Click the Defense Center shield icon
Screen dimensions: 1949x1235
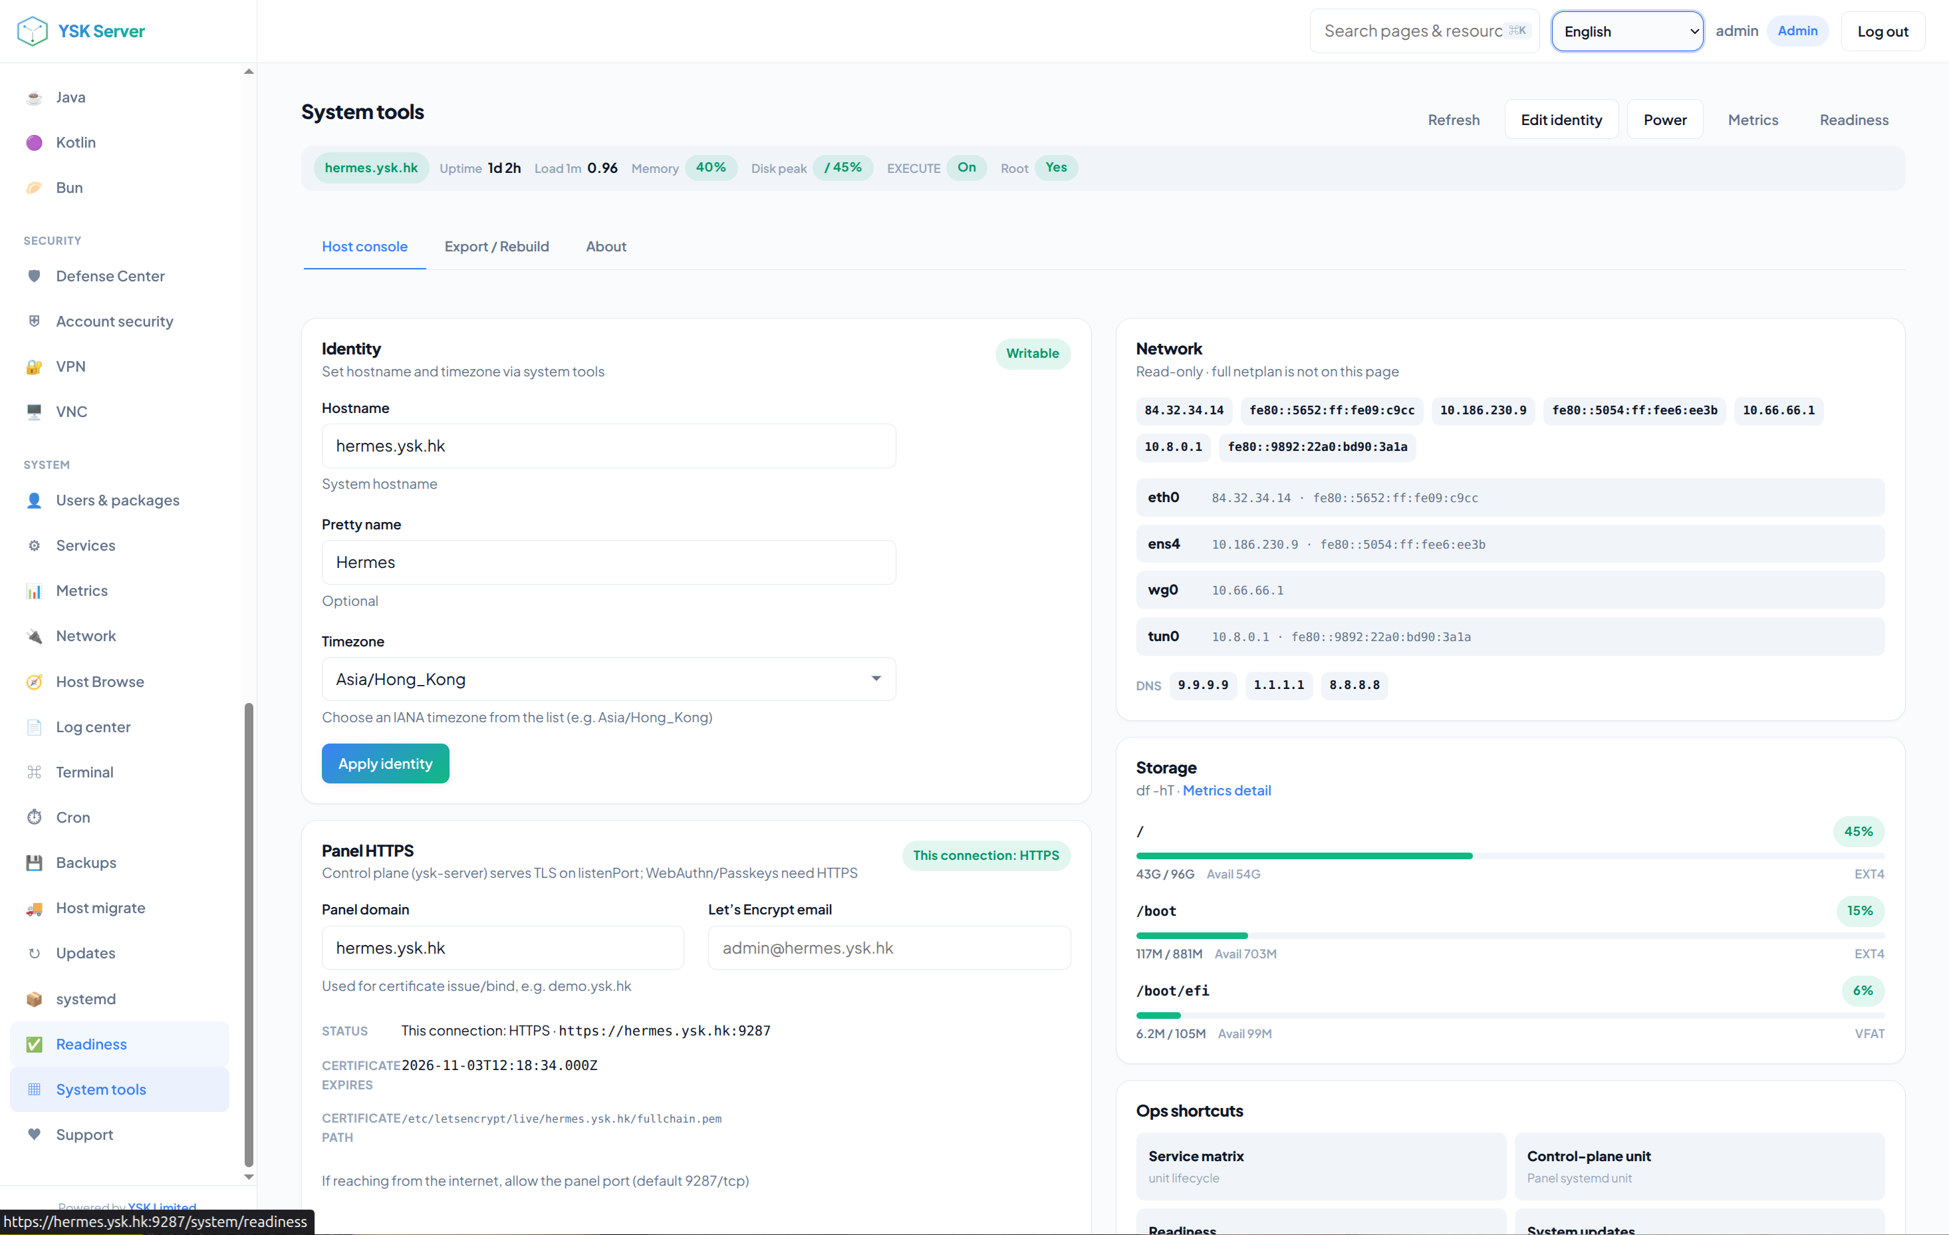pos(34,276)
